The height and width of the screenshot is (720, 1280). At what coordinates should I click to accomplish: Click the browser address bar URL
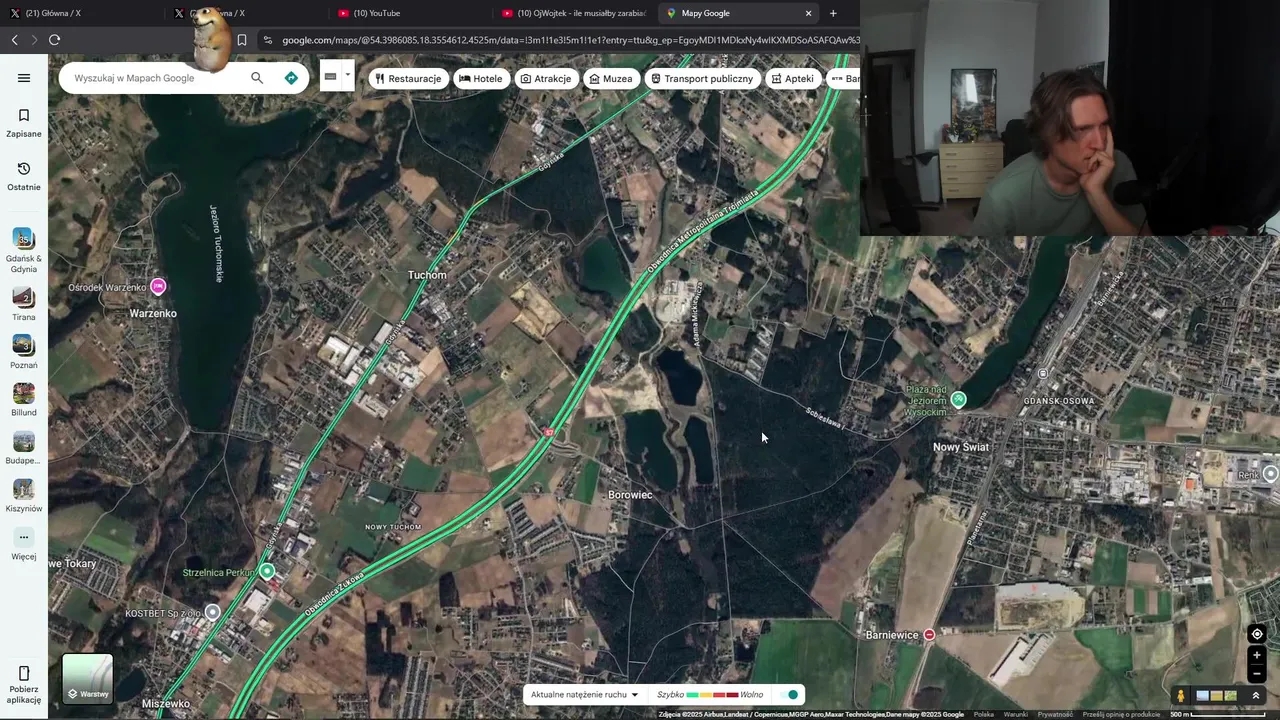coord(570,40)
